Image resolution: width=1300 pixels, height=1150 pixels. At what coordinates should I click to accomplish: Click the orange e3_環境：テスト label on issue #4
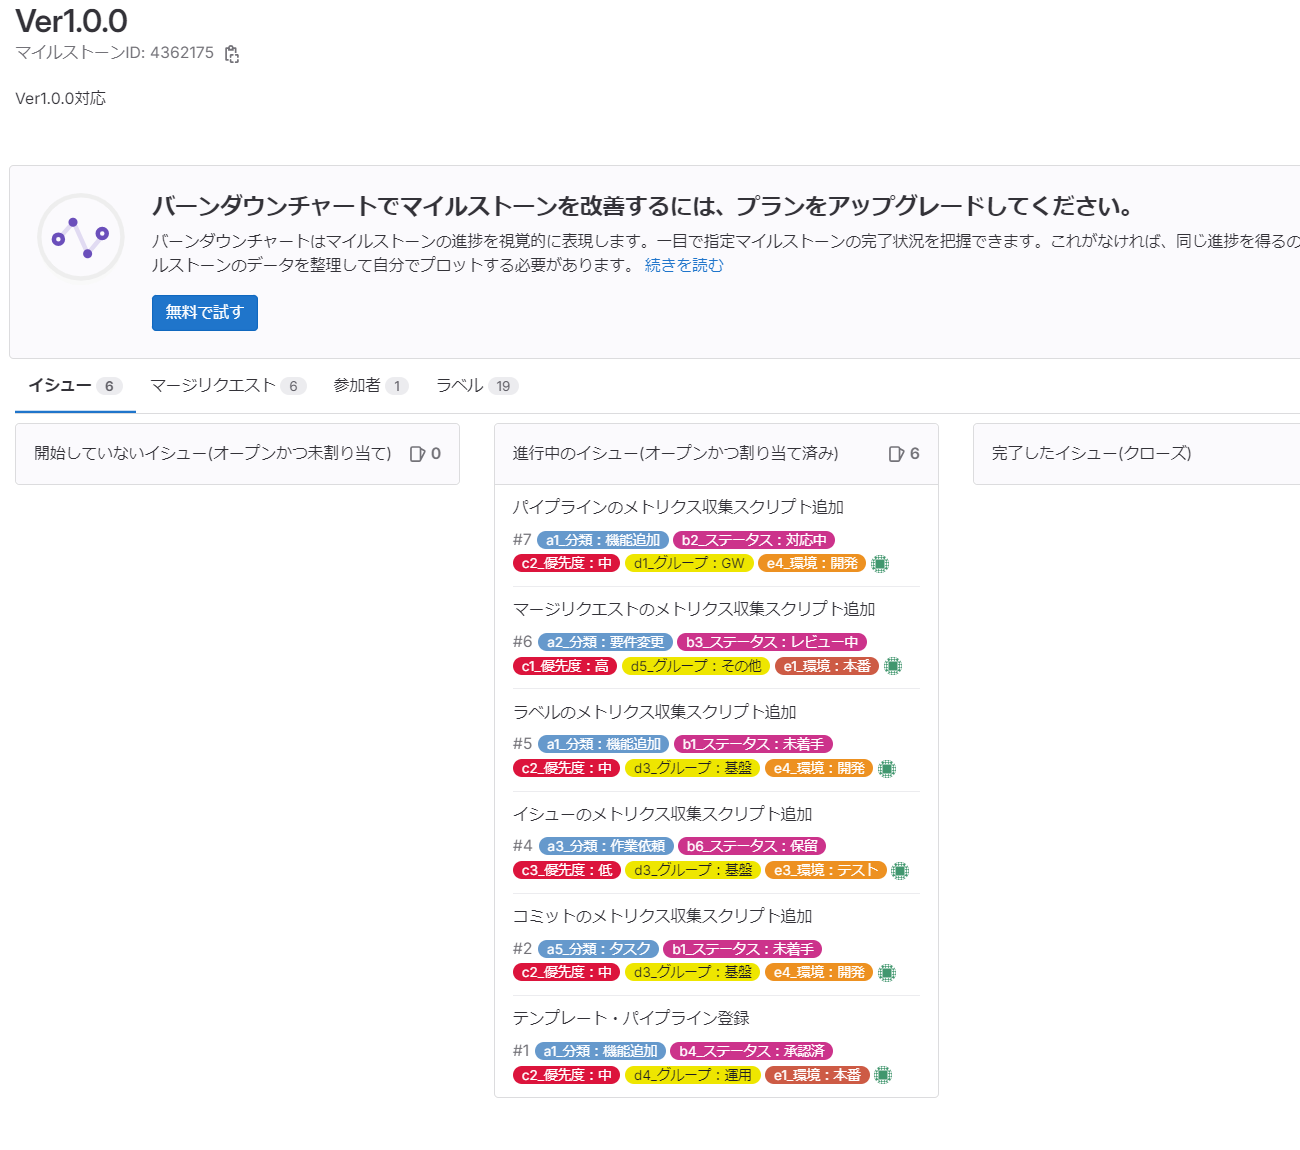(826, 870)
